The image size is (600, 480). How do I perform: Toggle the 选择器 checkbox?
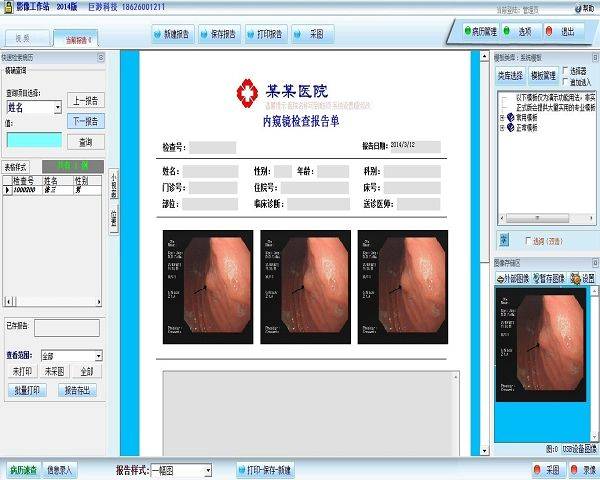pyautogui.click(x=565, y=71)
